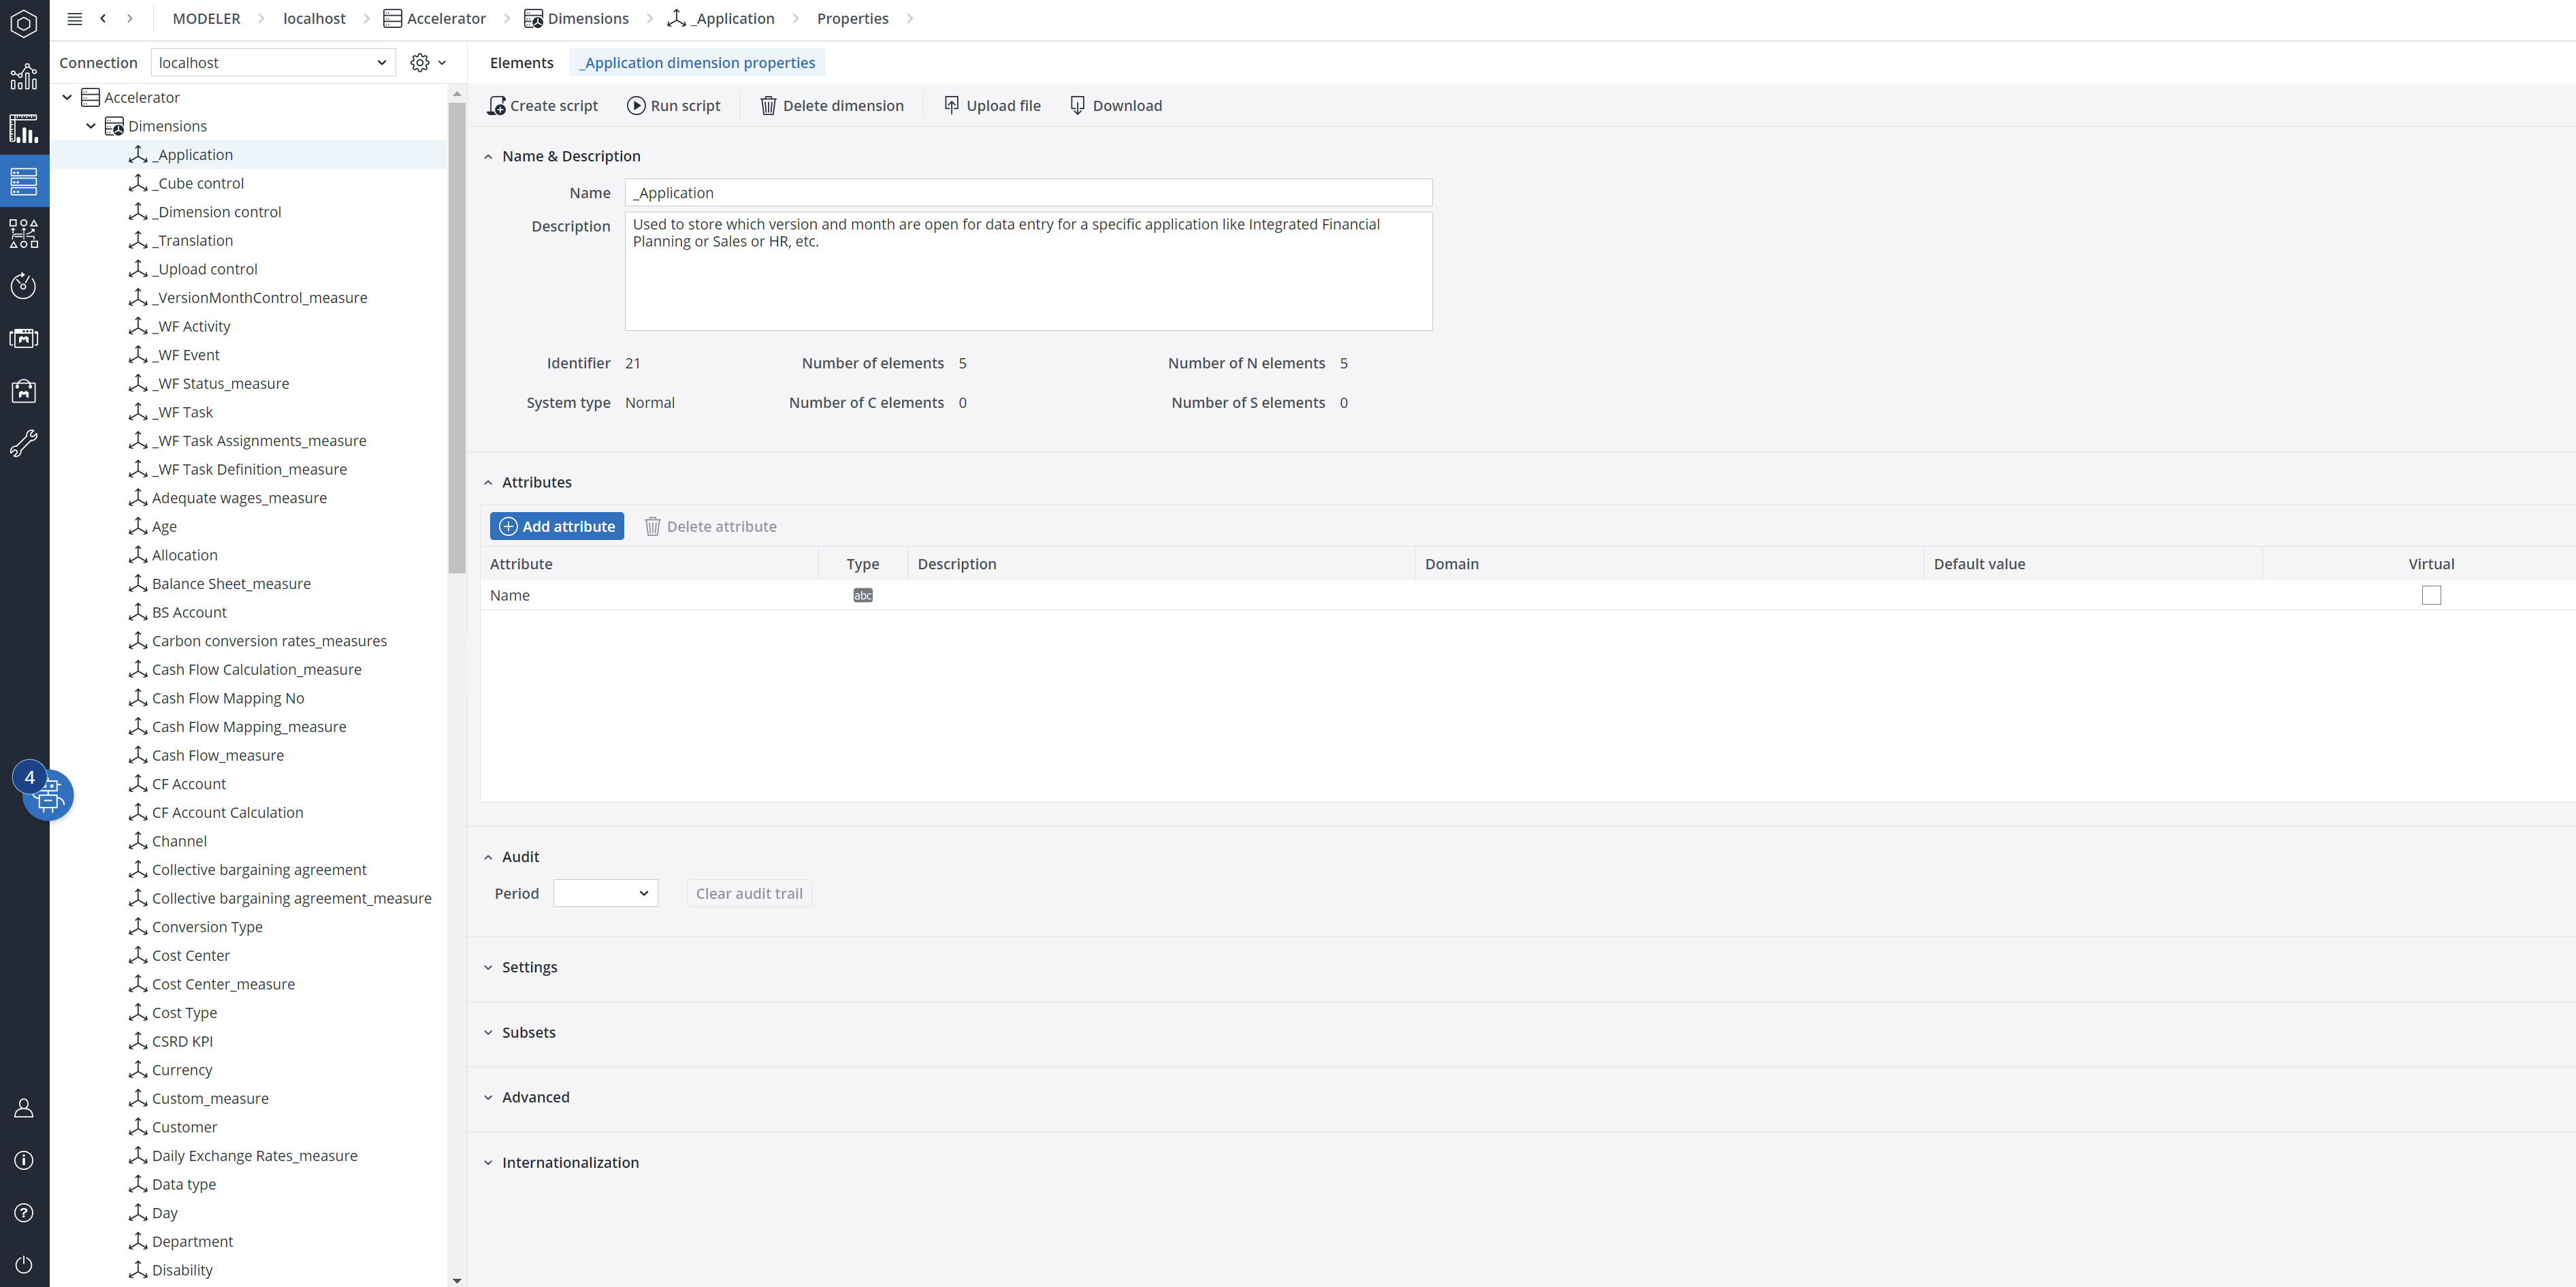
Task: Collapse the Name & Description section
Action: pyautogui.click(x=488, y=156)
